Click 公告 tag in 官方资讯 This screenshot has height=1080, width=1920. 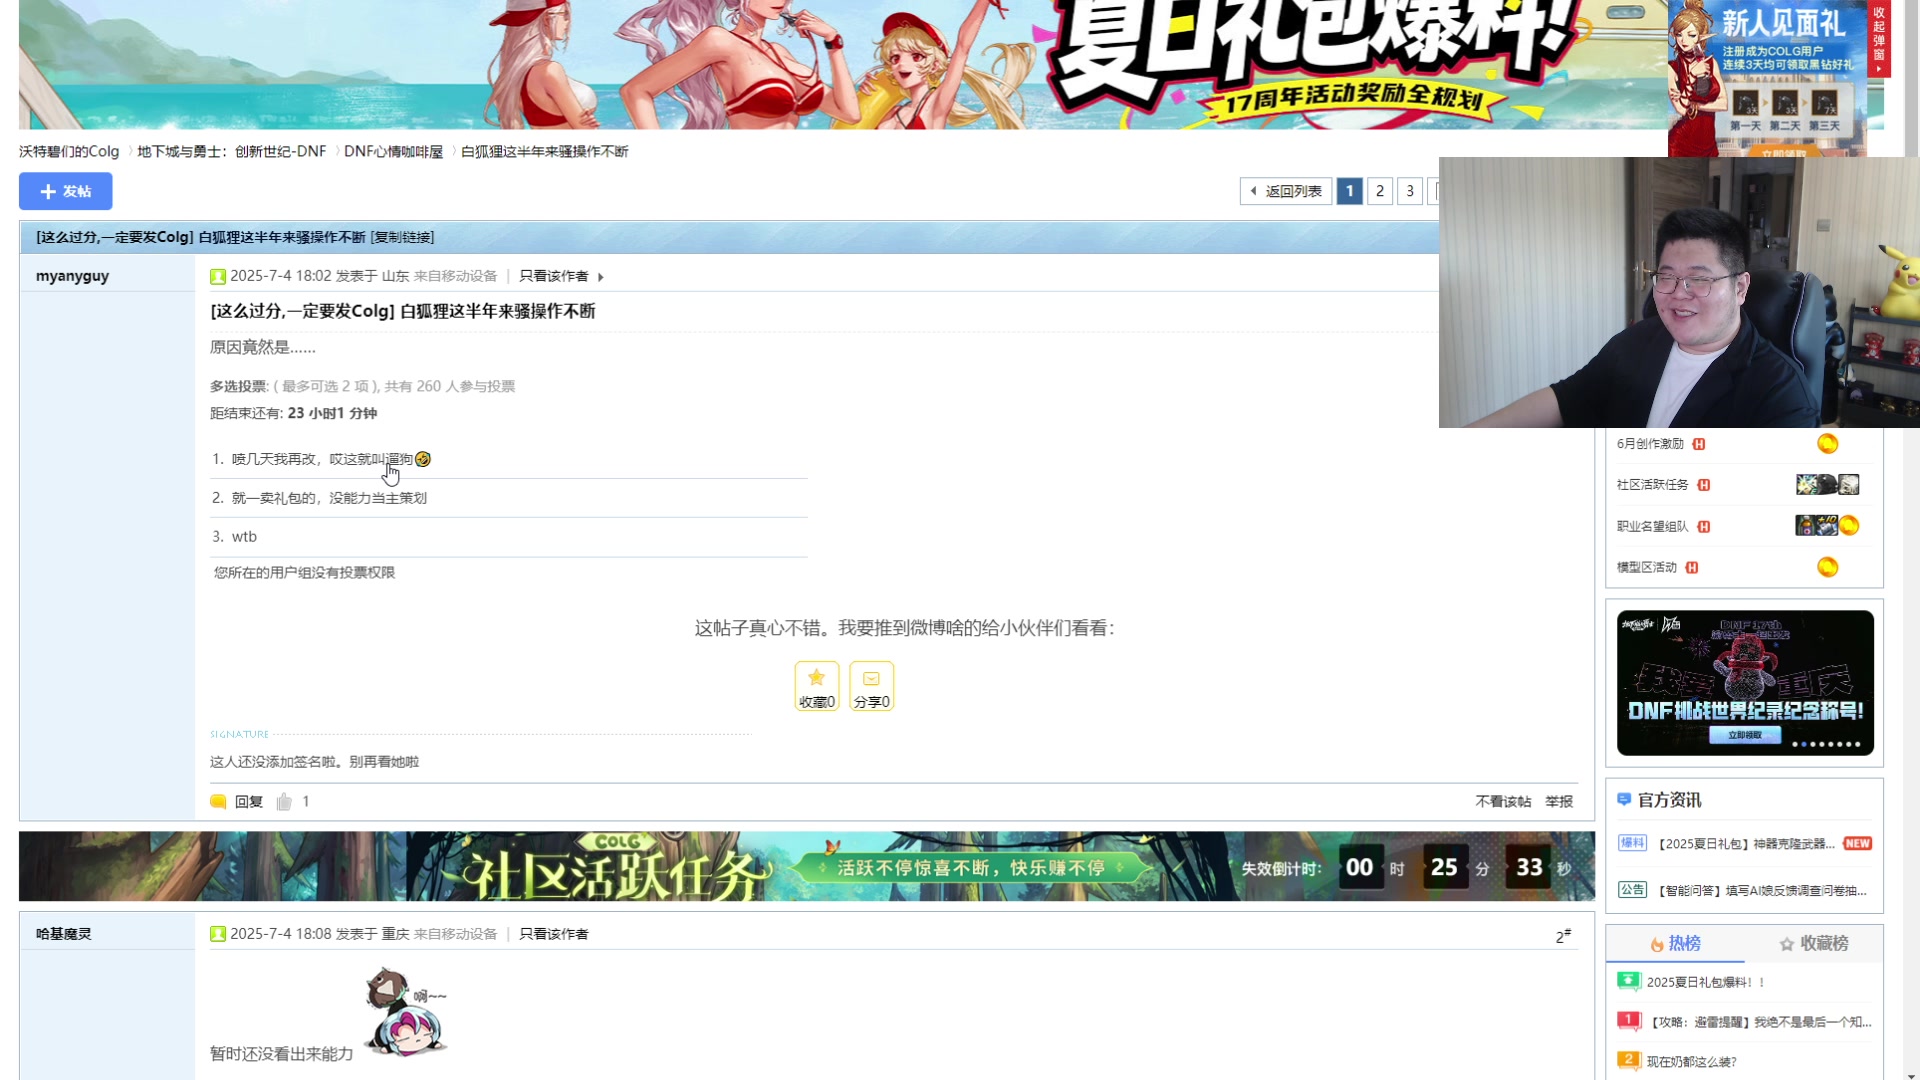point(1632,890)
